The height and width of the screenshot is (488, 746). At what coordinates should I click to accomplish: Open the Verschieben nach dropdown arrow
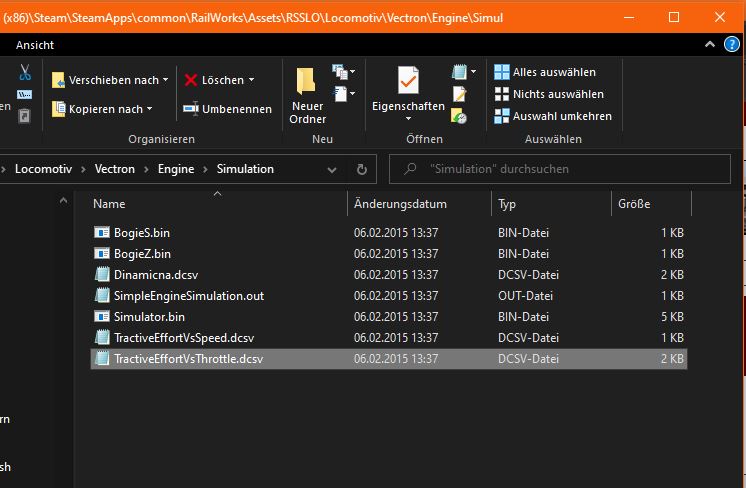point(165,80)
